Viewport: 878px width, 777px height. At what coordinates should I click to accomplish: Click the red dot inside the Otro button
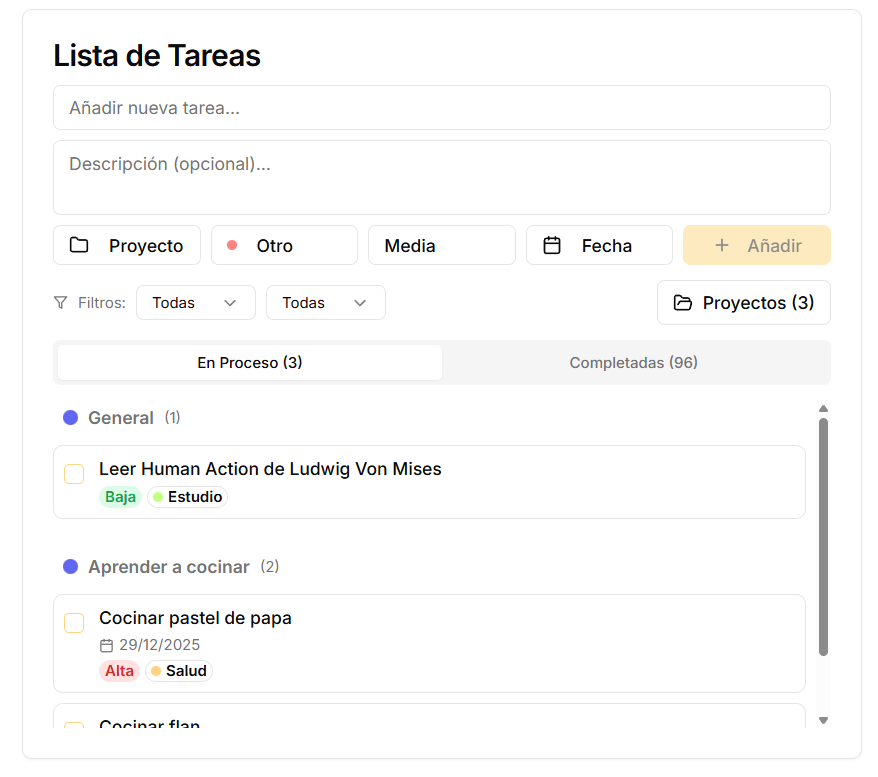(x=233, y=243)
